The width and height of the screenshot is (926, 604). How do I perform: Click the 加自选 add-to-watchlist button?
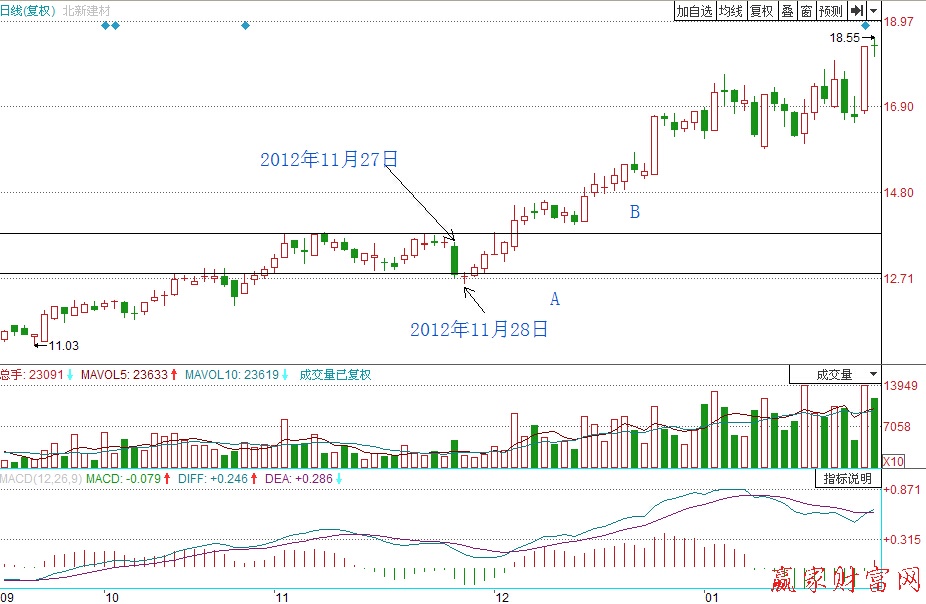pos(694,11)
